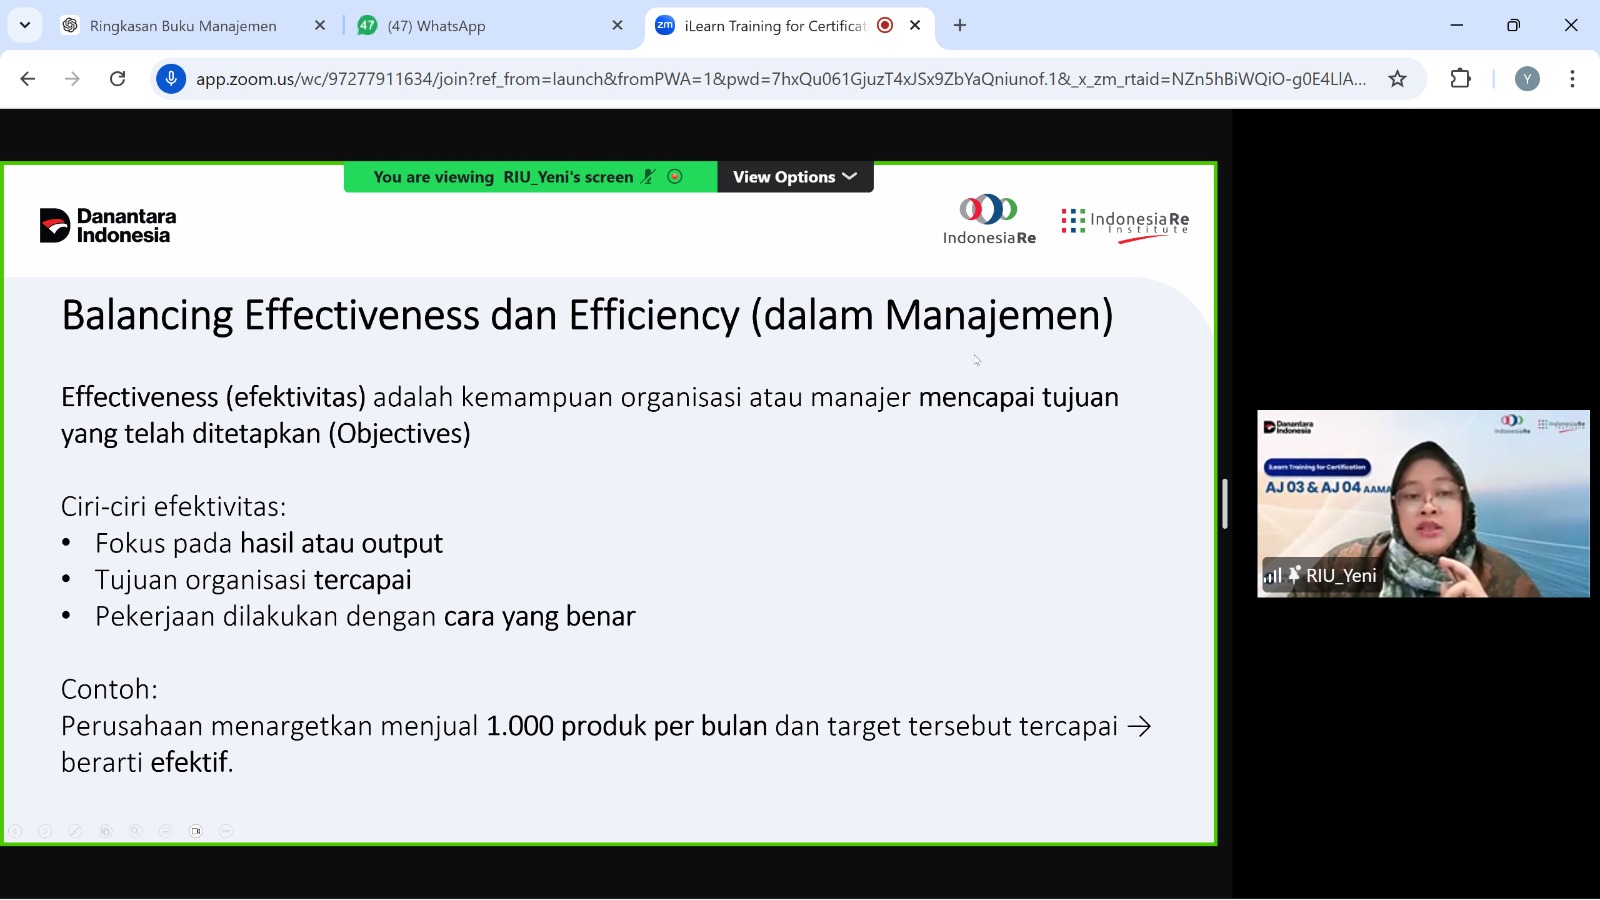Click the muted mic icon on sharing banner
Image resolution: width=1600 pixels, height=900 pixels.
(x=648, y=177)
